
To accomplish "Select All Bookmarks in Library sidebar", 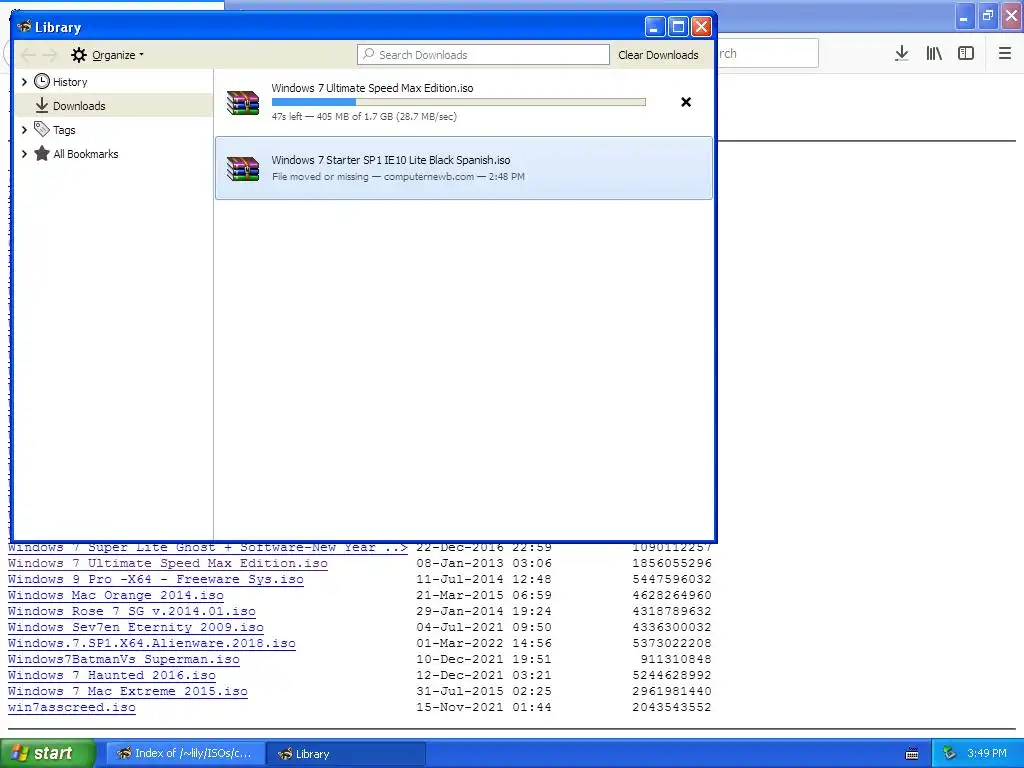I will 86,154.
